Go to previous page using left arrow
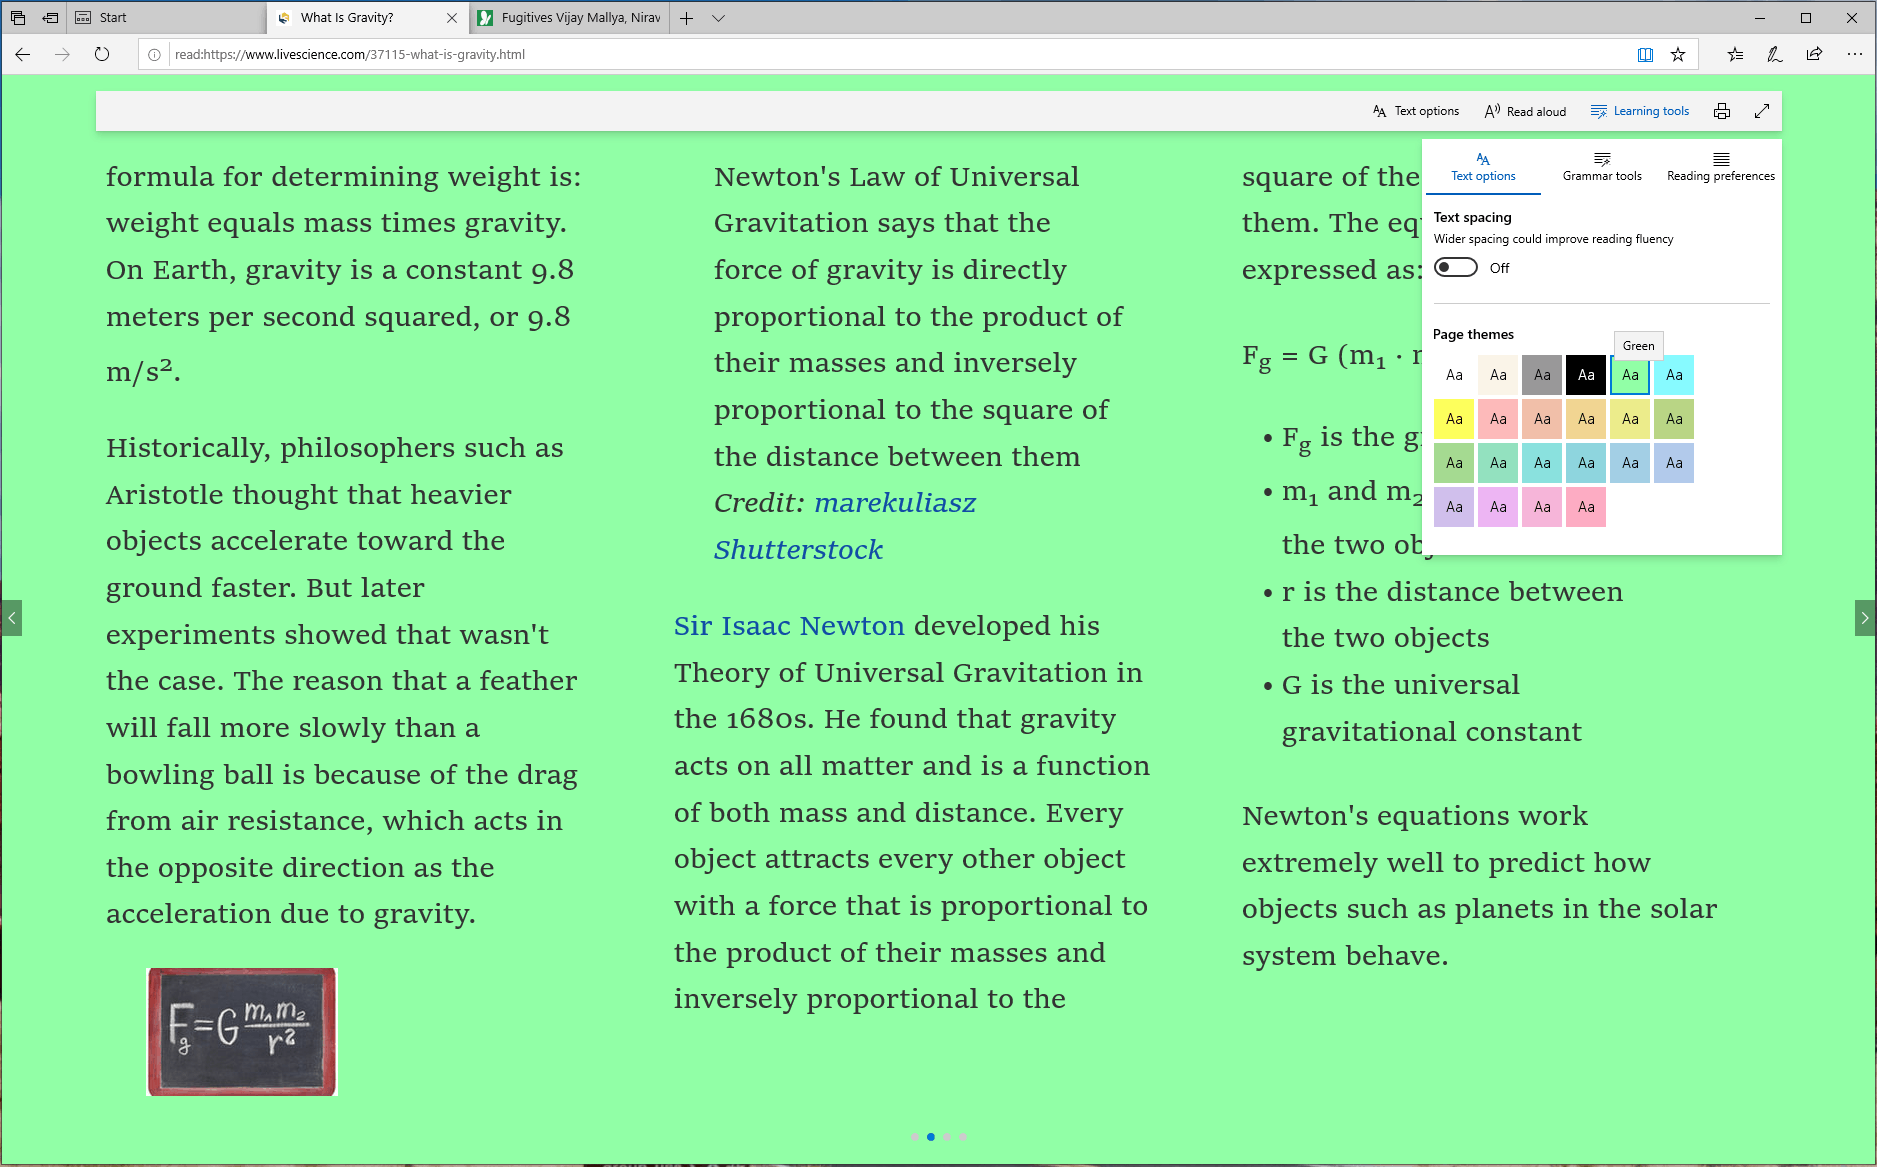The image size is (1877, 1167). coord(11,618)
